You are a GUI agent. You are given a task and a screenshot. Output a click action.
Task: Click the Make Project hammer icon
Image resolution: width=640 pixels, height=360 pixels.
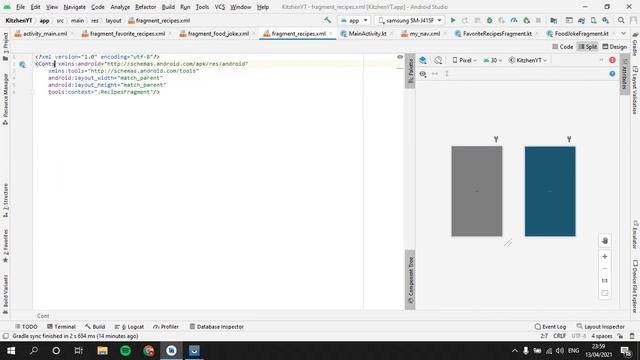(x=328, y=20)
